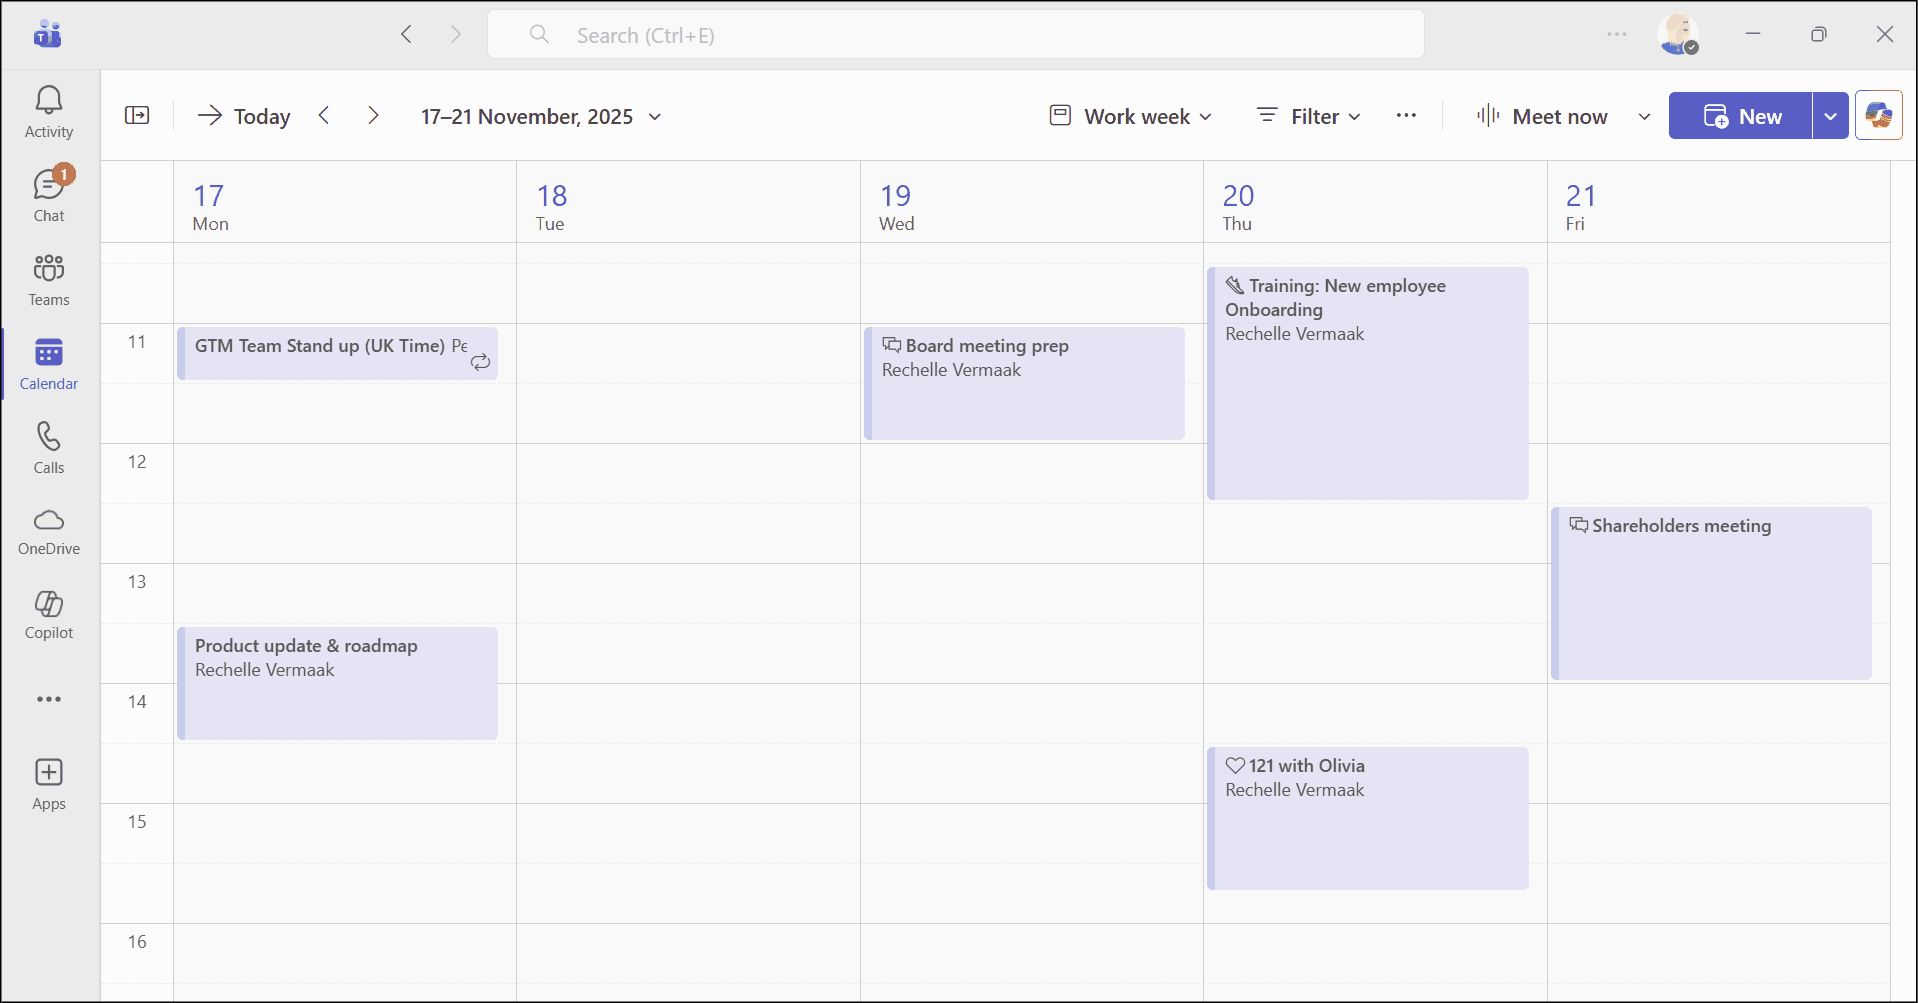Click in the Search box
The height and width of the screenshot is (1003, 1918).
click(955, 35)
